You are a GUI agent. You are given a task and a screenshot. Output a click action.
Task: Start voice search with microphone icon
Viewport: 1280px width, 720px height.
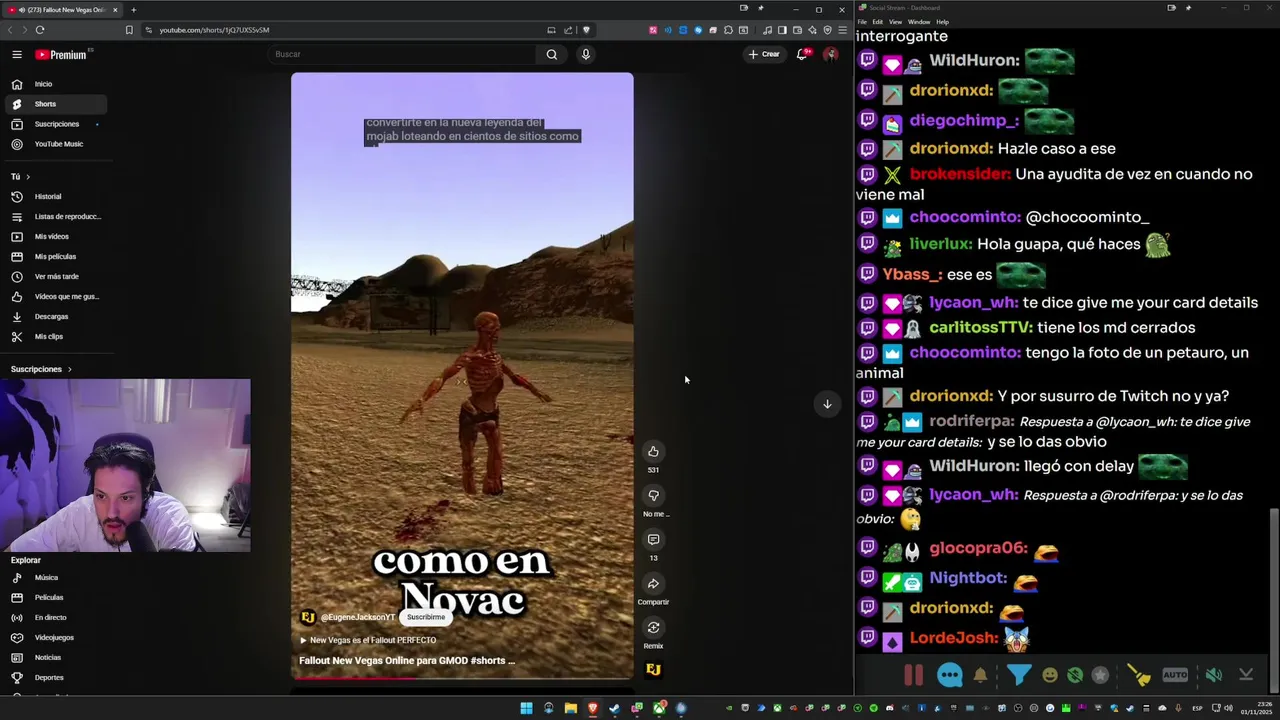click(586, 54)
